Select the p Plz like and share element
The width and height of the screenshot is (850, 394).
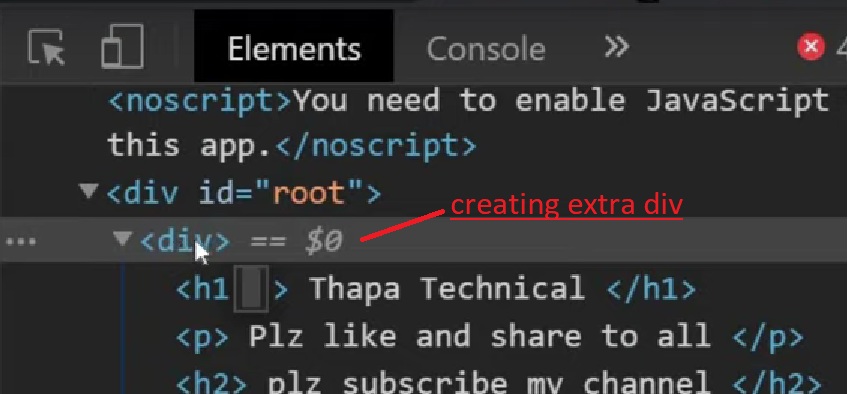489,336
